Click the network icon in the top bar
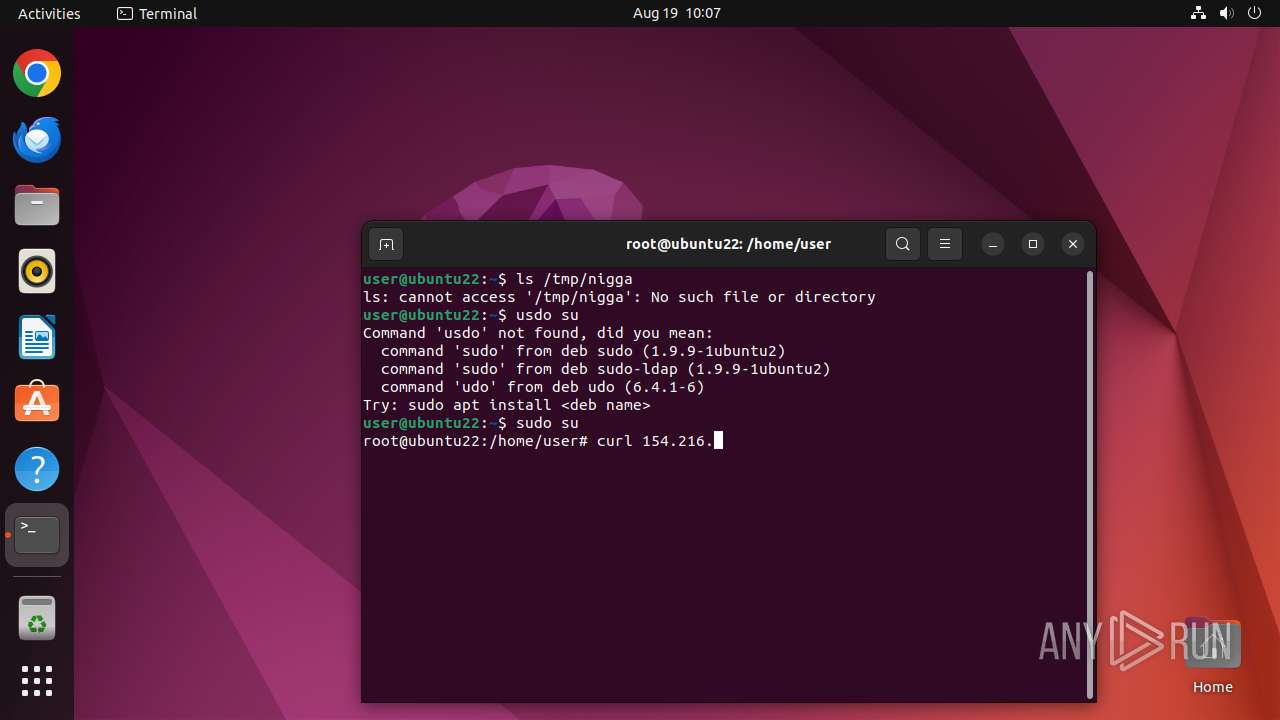 pos(1198,13)
